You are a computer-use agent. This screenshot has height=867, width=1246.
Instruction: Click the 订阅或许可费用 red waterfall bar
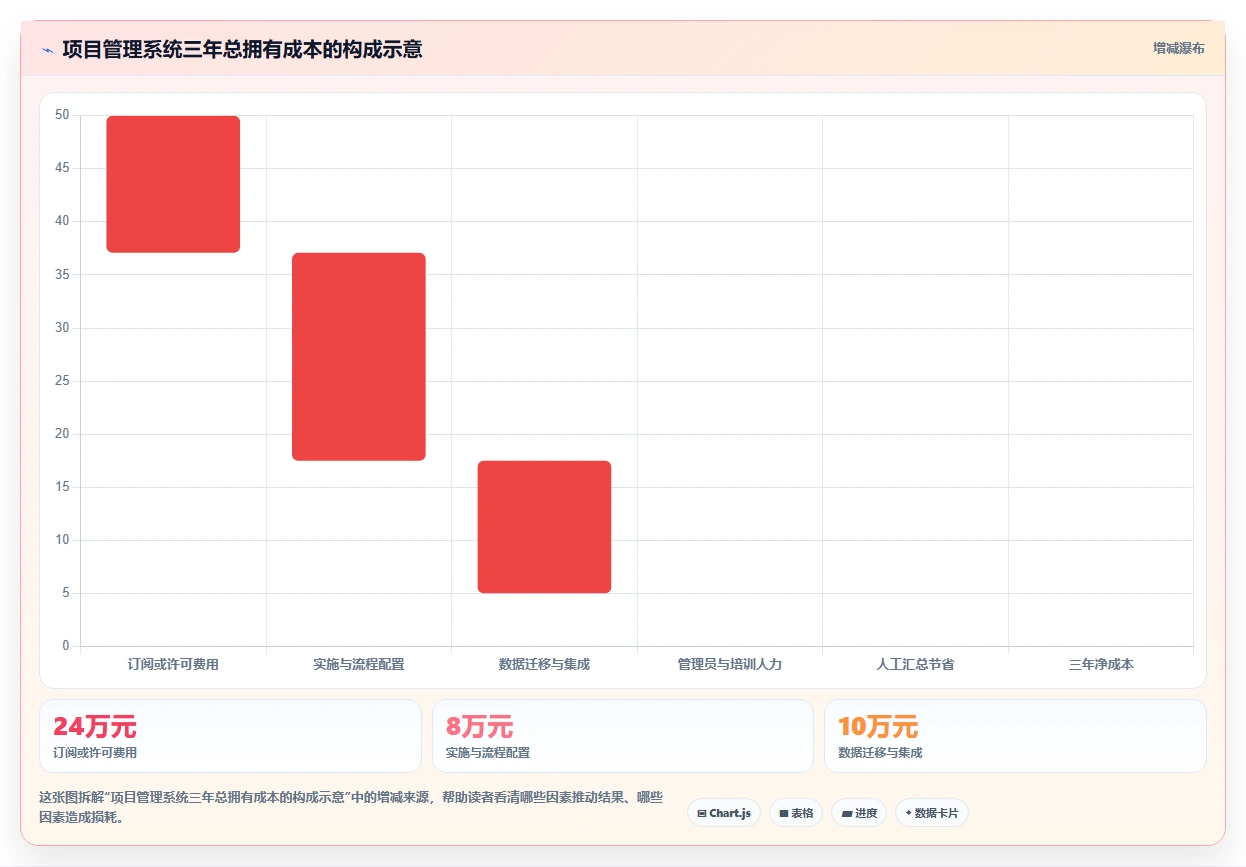pyautogui.click(x=173, y=184)
